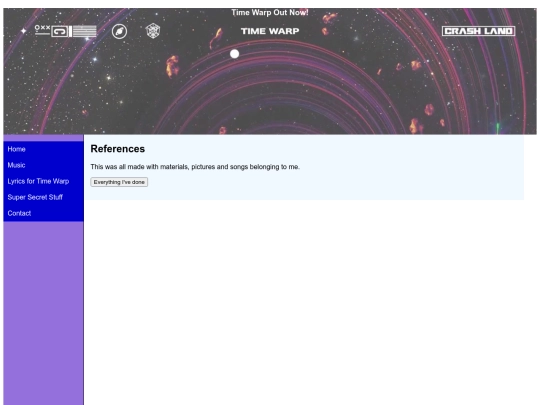Click the white dot in banner

tap(235, 54)
